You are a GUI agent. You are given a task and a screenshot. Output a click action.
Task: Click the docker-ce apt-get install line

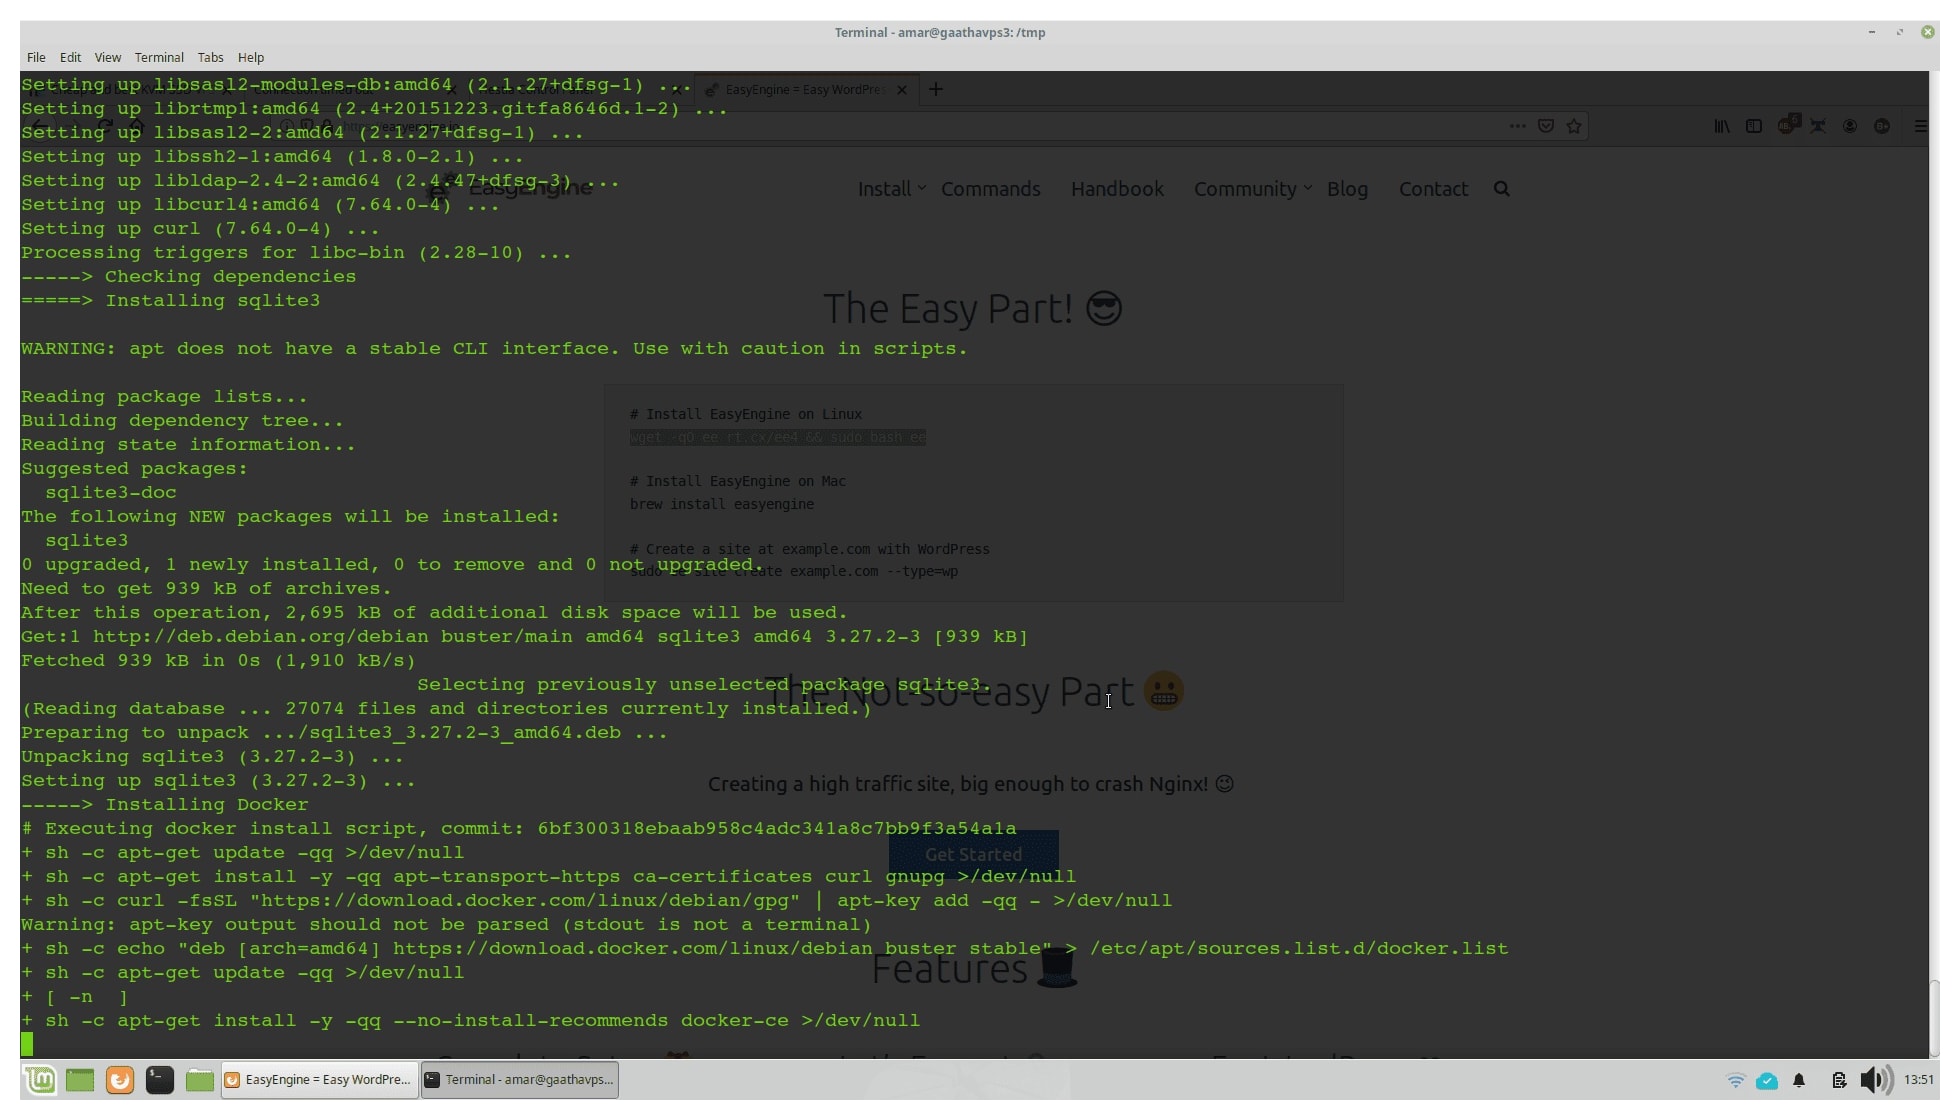pos(470,1020)
